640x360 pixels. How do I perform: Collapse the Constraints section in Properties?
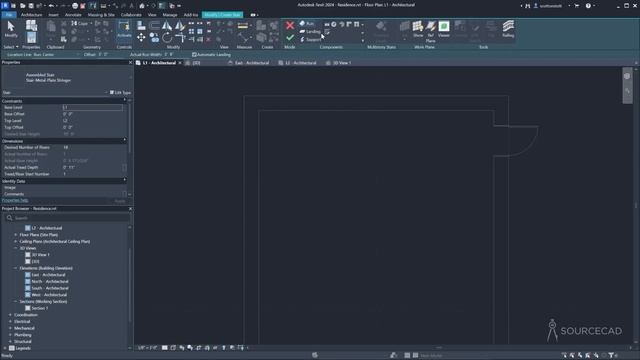pos(125,100)
